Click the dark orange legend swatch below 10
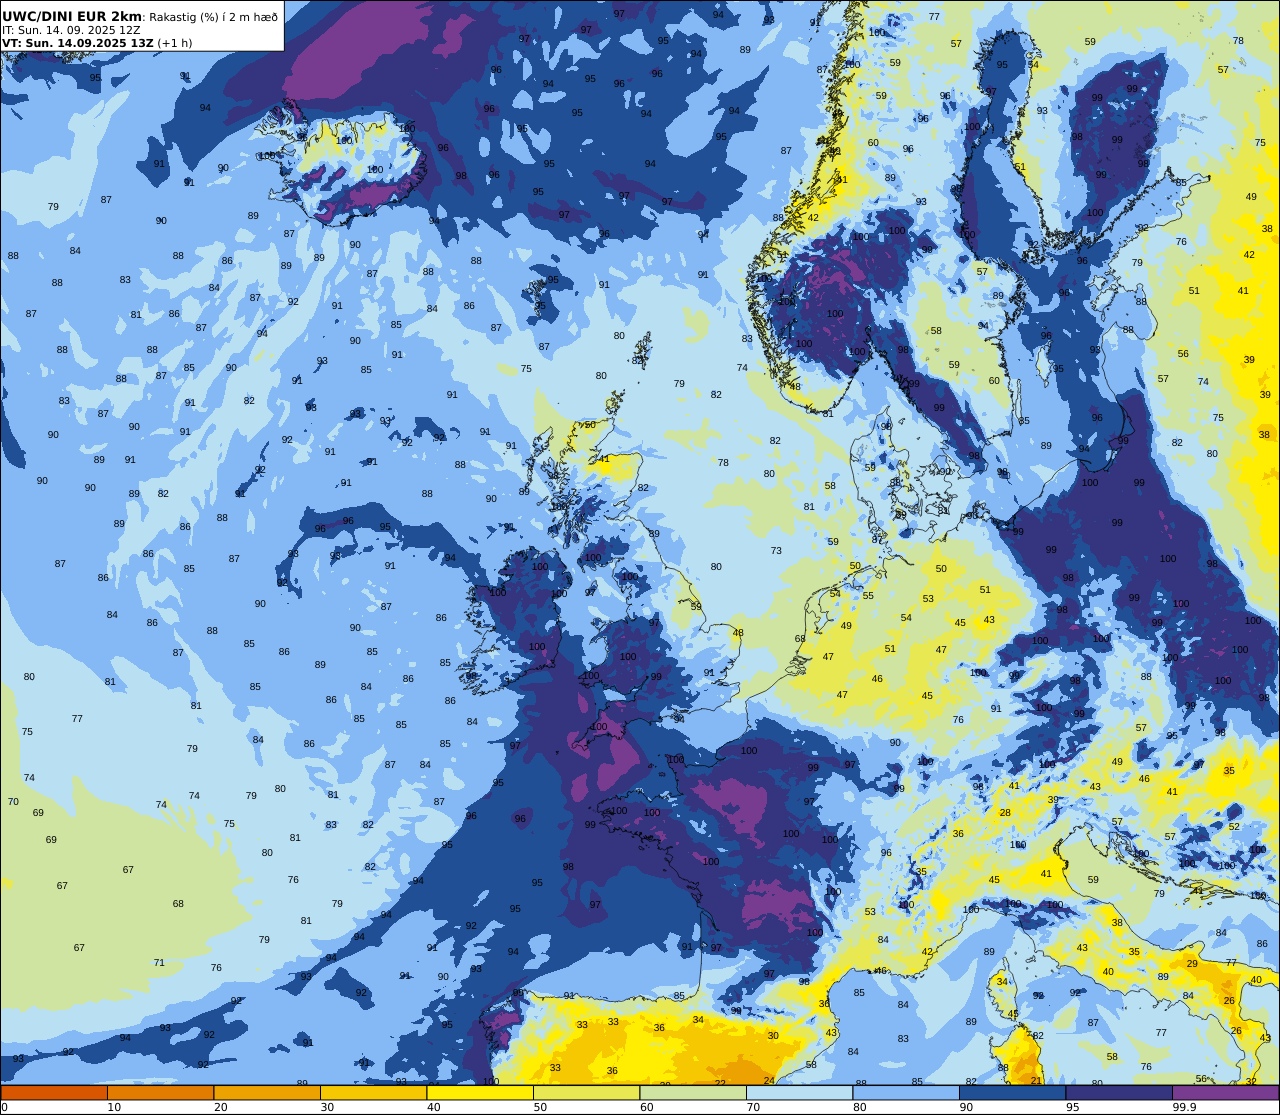 point(54,1093)
